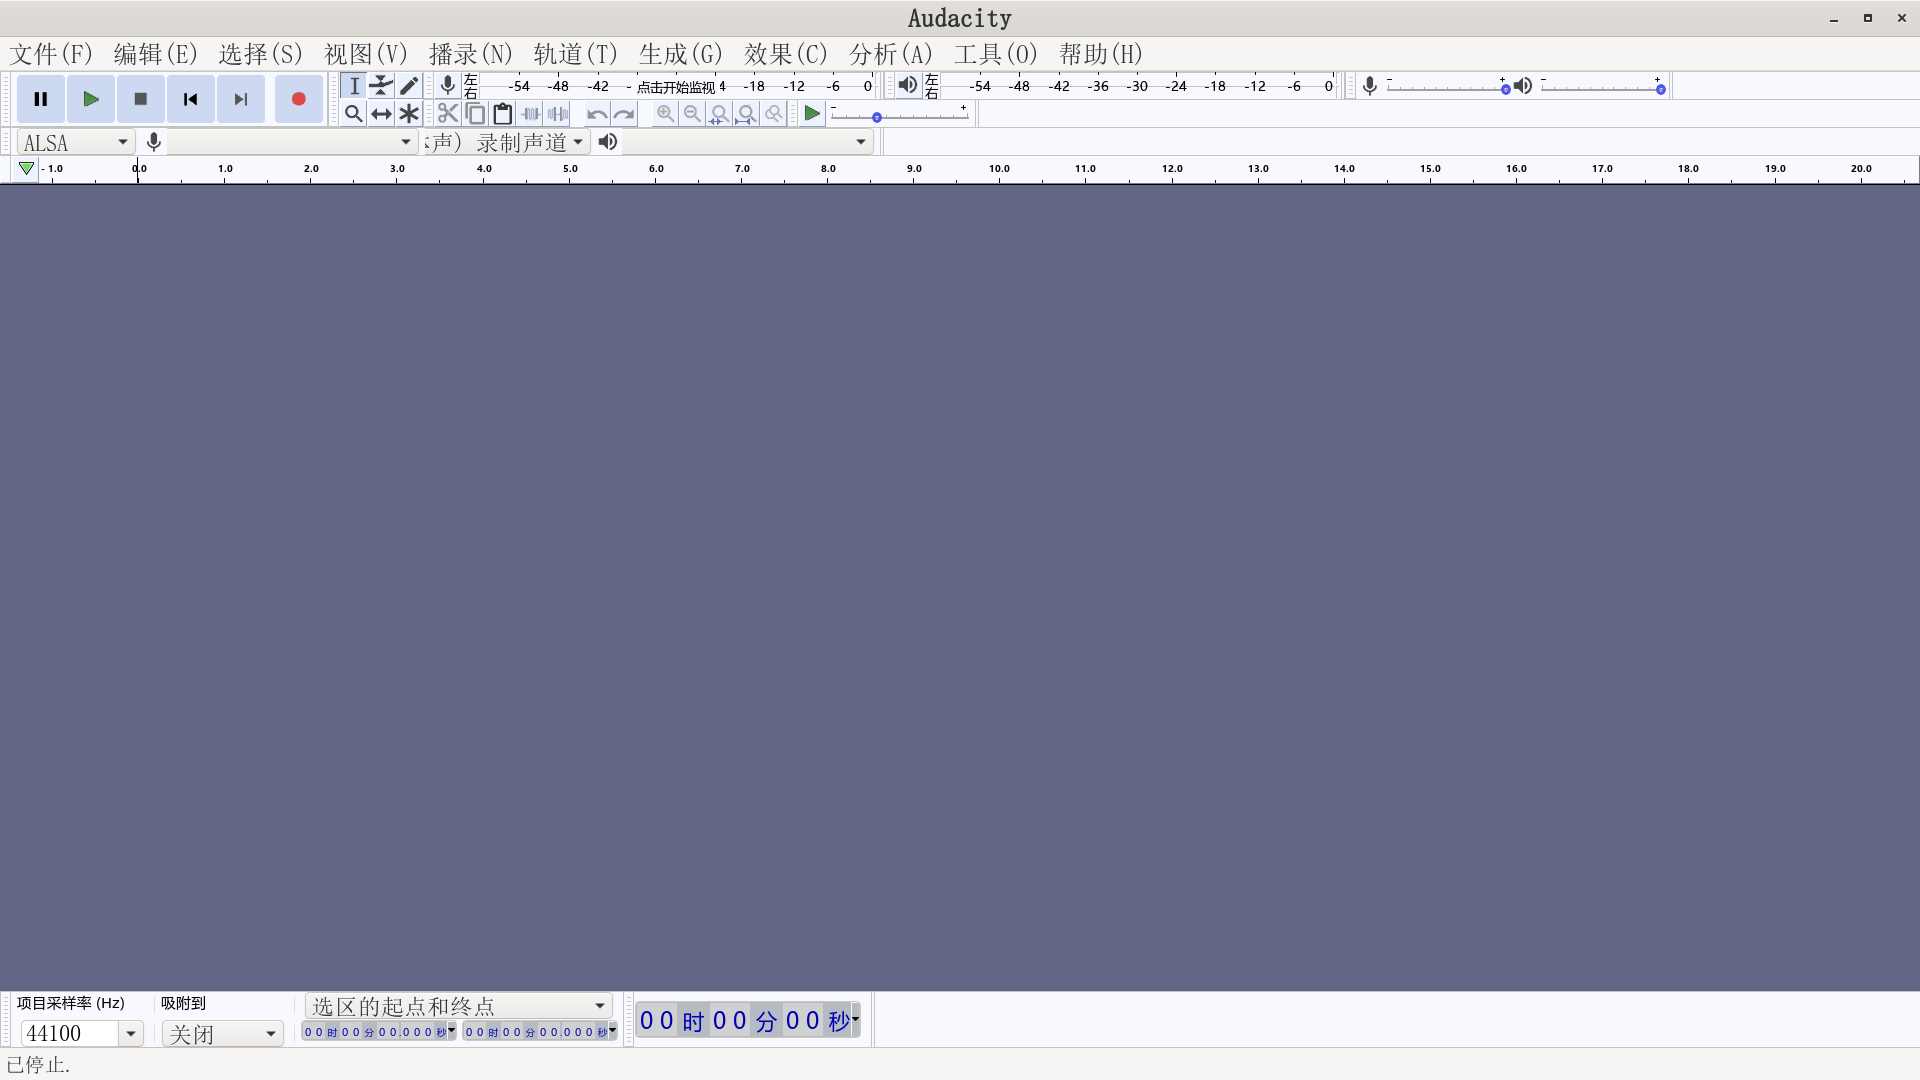Open the recording channels (录制声道) dropdown
Image resolution: width=1920 pixels, height=1080 pixels.
pos(505,142)
